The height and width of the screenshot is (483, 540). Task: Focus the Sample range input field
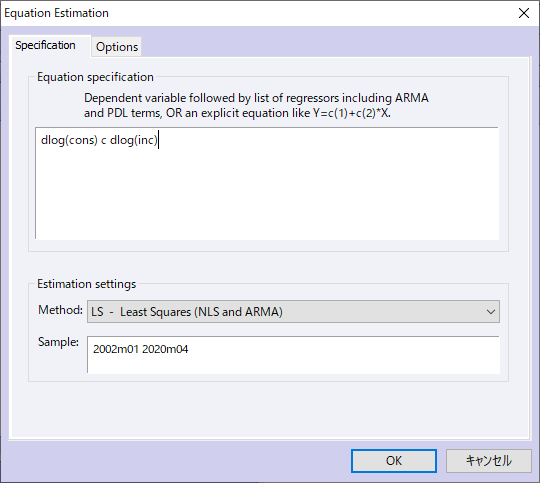[293, 355]
